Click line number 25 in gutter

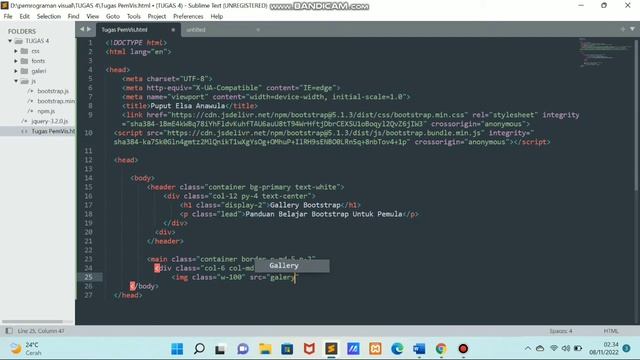pos(89,277)
